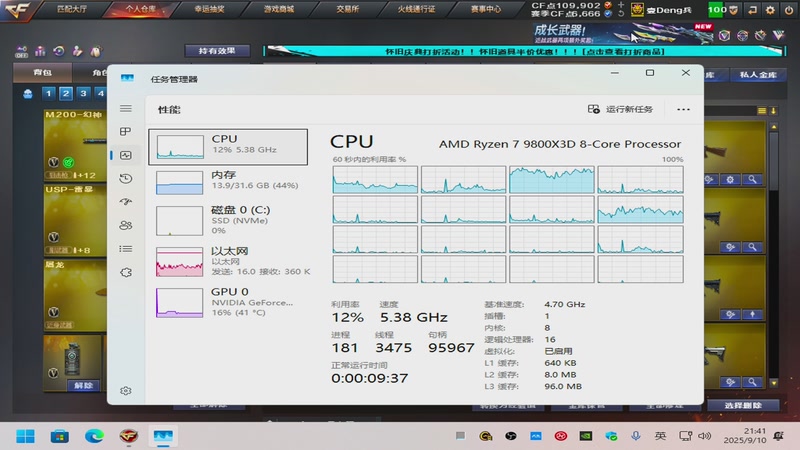Open 成长武器 banner advertisement
Image resolution: width=800 pixels, height=450 pixels.
(x=623, y=33)
